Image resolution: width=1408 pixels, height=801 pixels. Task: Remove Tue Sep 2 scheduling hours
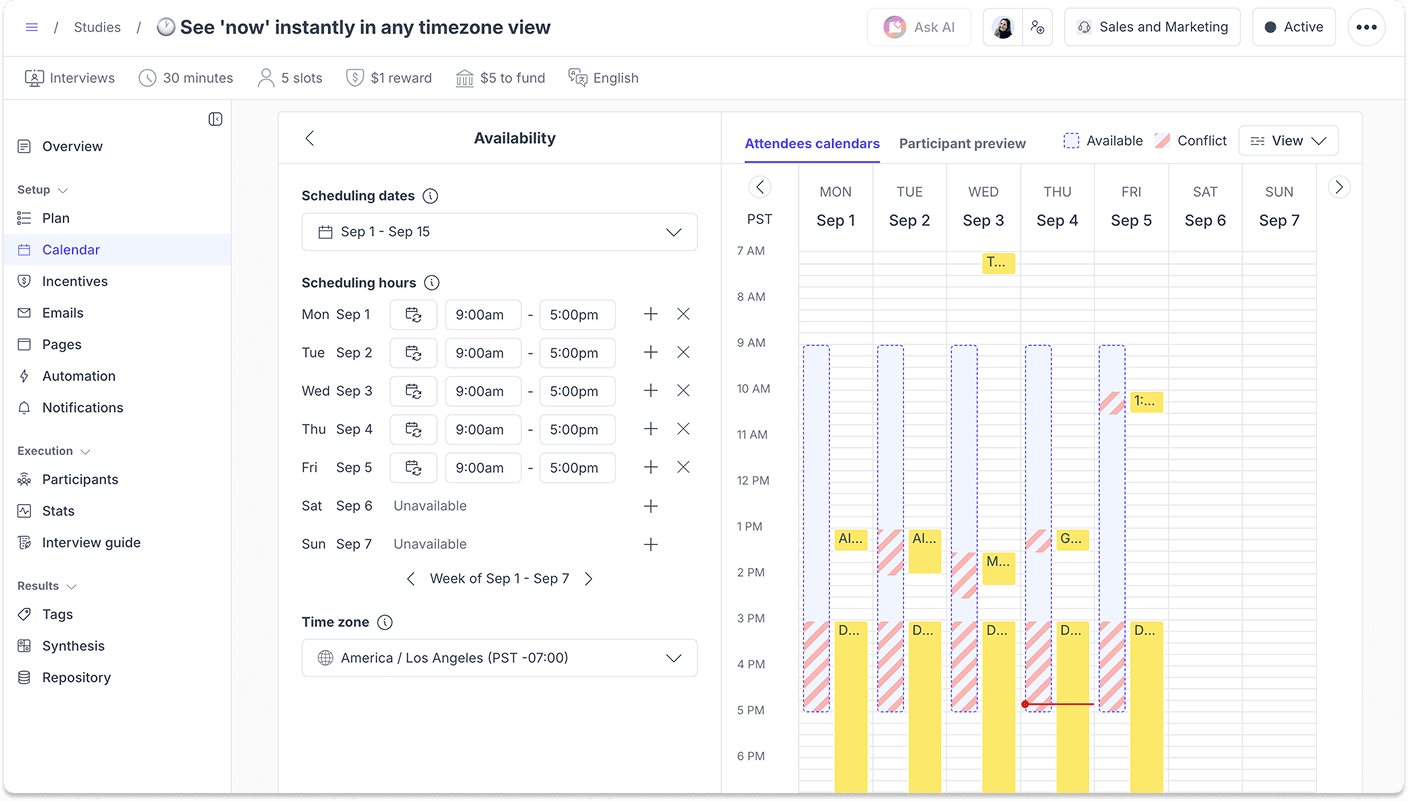tap(683, 352)
